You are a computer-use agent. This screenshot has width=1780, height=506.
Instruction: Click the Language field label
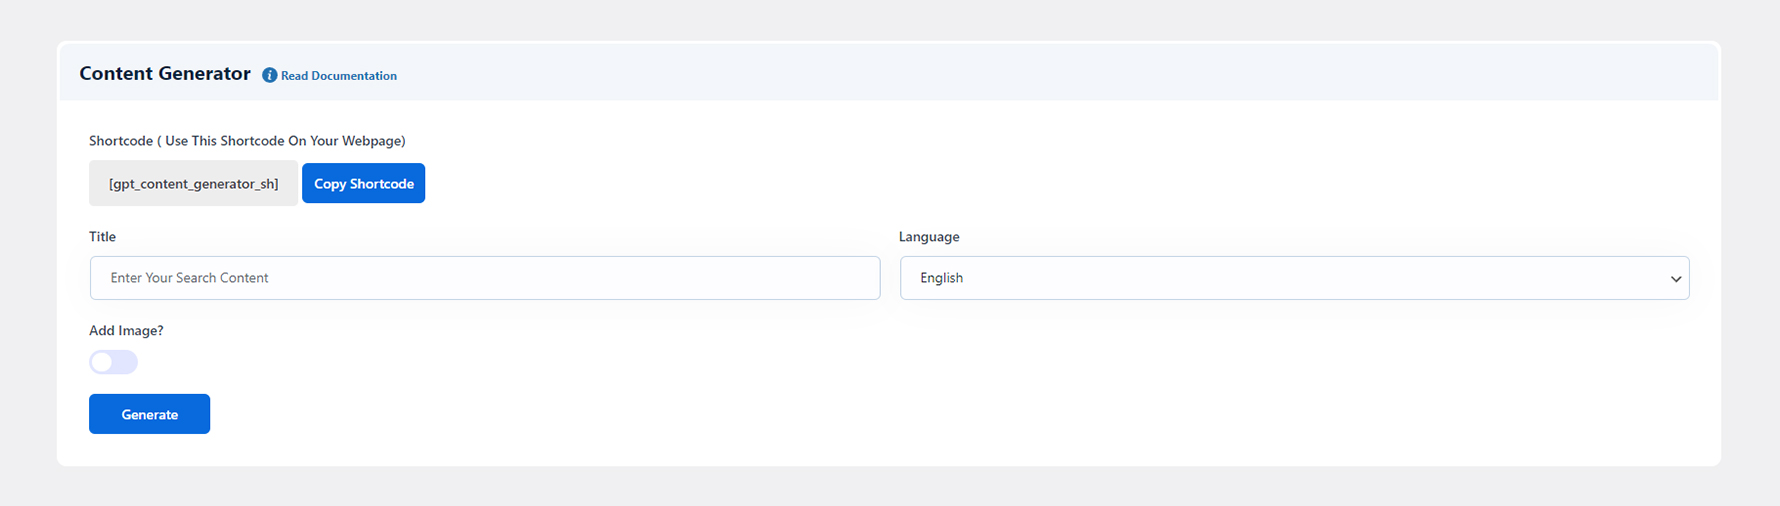[928, 237]
